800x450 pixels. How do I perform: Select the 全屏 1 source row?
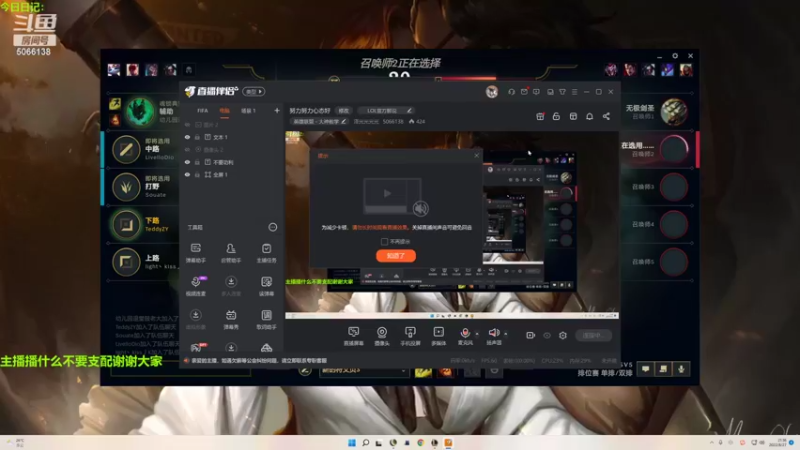click(231, 174)
